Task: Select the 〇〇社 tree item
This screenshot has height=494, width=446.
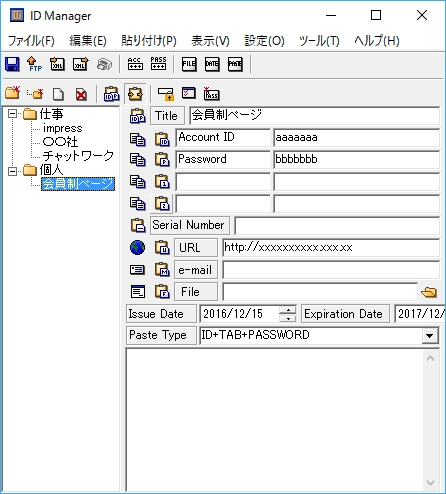Action: point(60,142)
